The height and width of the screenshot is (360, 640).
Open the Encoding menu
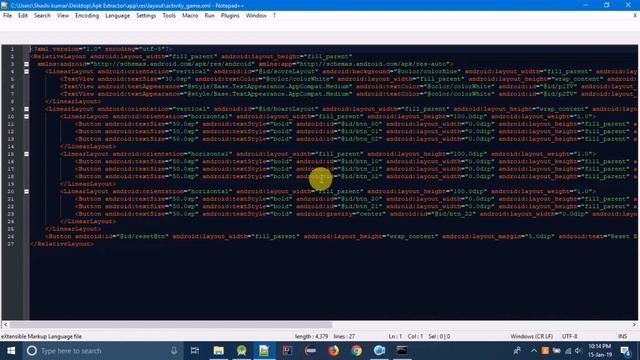87,16
